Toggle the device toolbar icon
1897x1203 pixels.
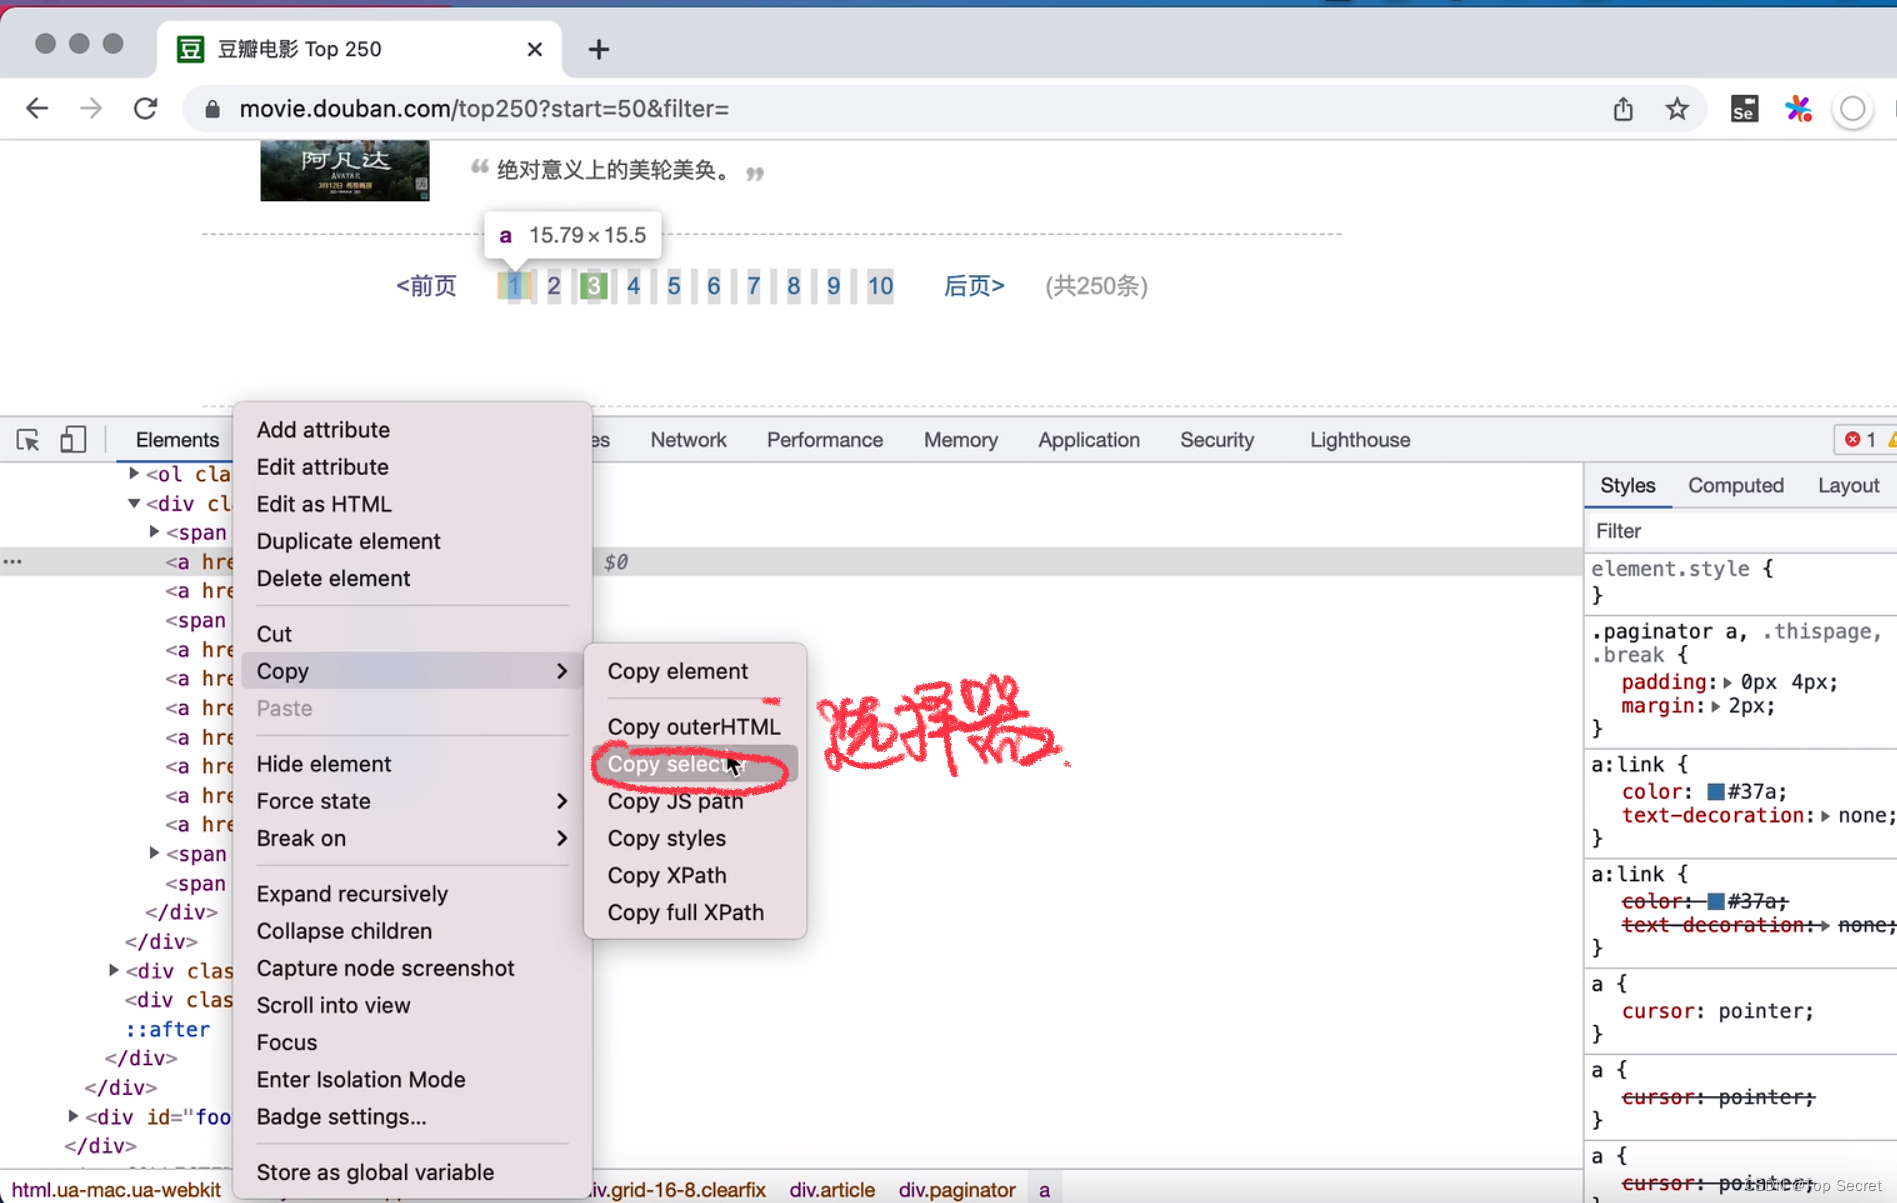73,440
